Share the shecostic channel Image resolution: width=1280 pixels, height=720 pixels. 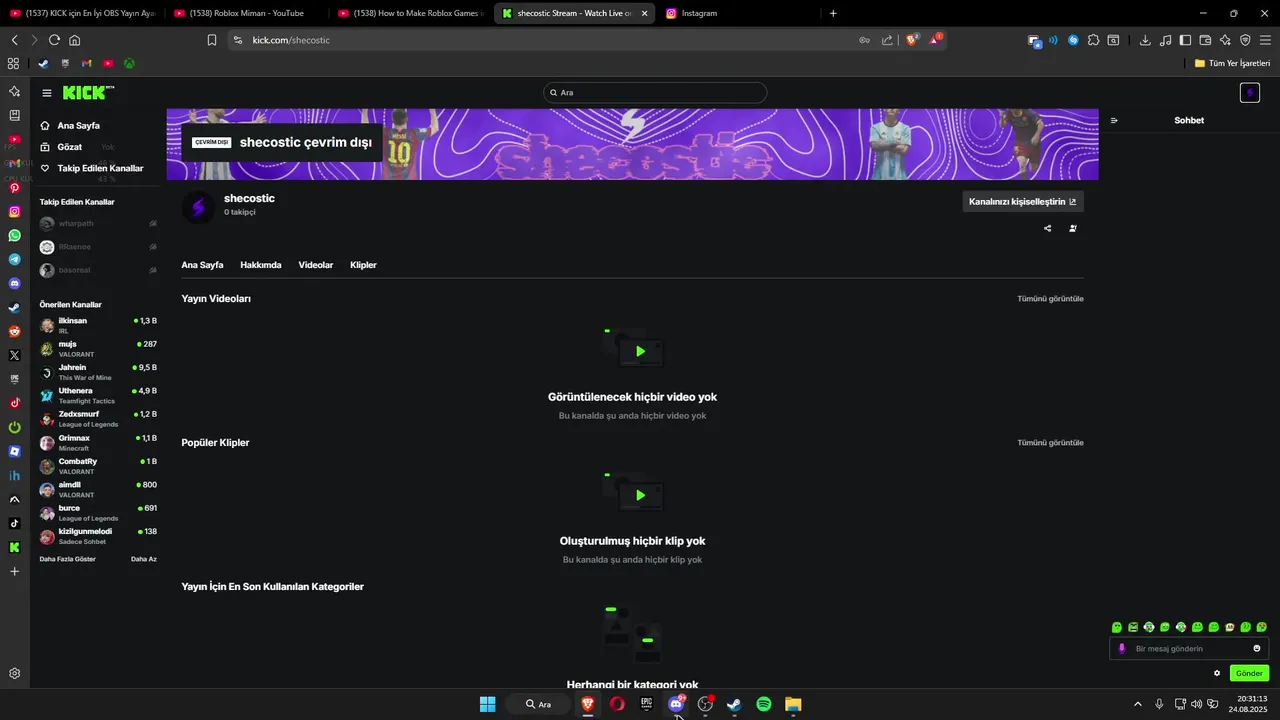pyautogui.click(x=1047, y=228)
